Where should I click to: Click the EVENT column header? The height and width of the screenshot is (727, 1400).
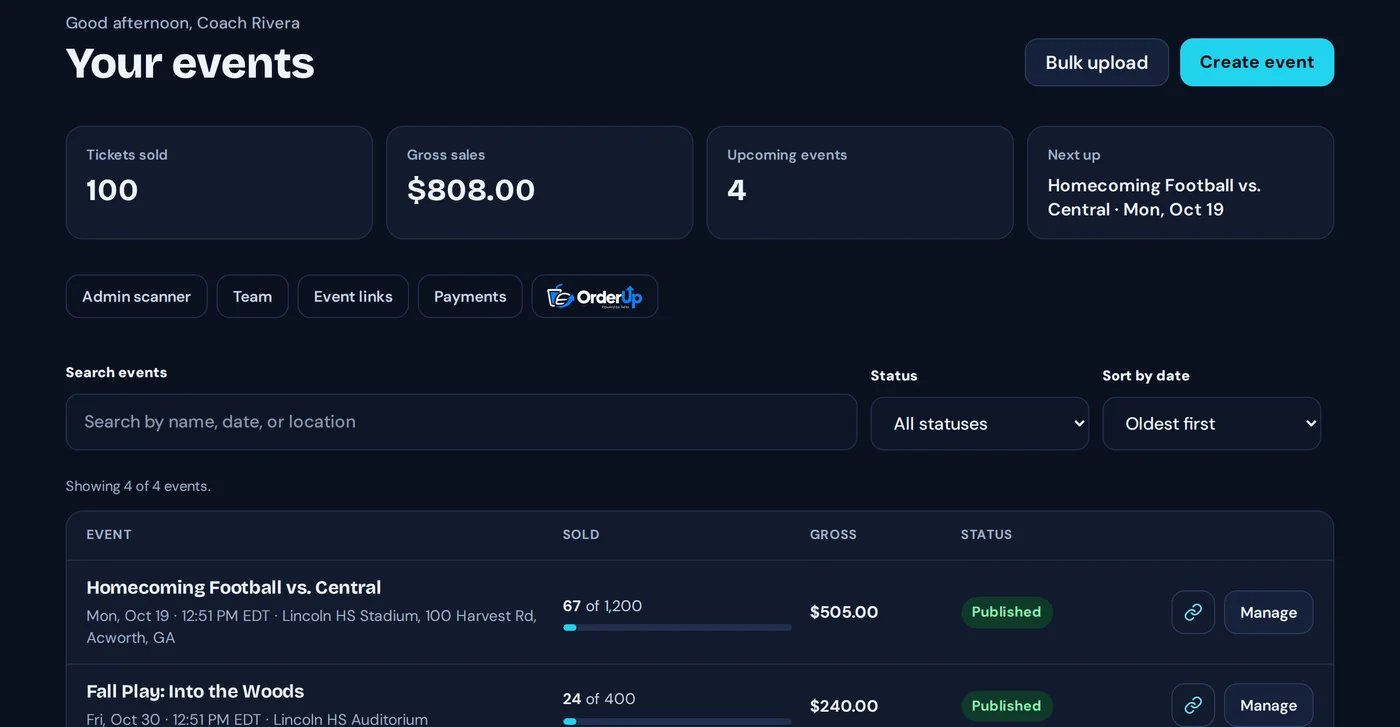pyautogui.click(x=109, y=535)
